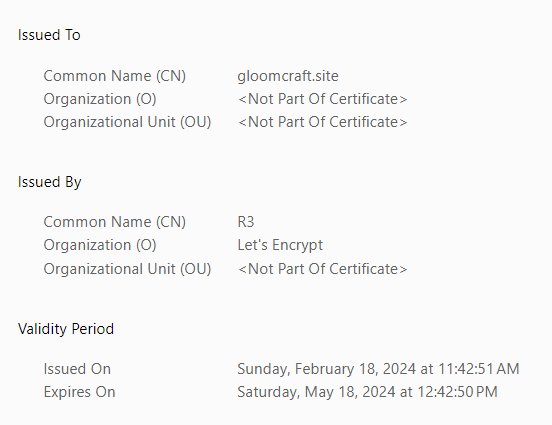Screen dimensions: 552x425
Task: Select the gloomcraft.site common name value
Action: 288,76
